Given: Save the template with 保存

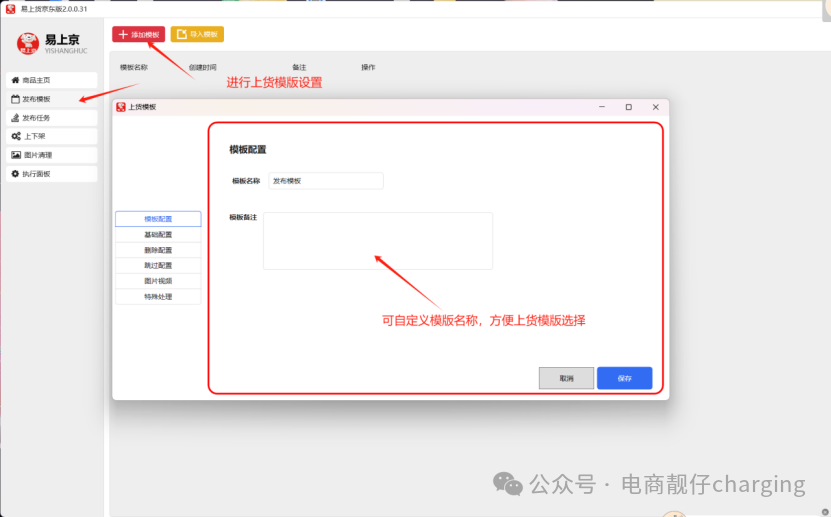Looking at the screenshot, I should click(x=624, y=378).
